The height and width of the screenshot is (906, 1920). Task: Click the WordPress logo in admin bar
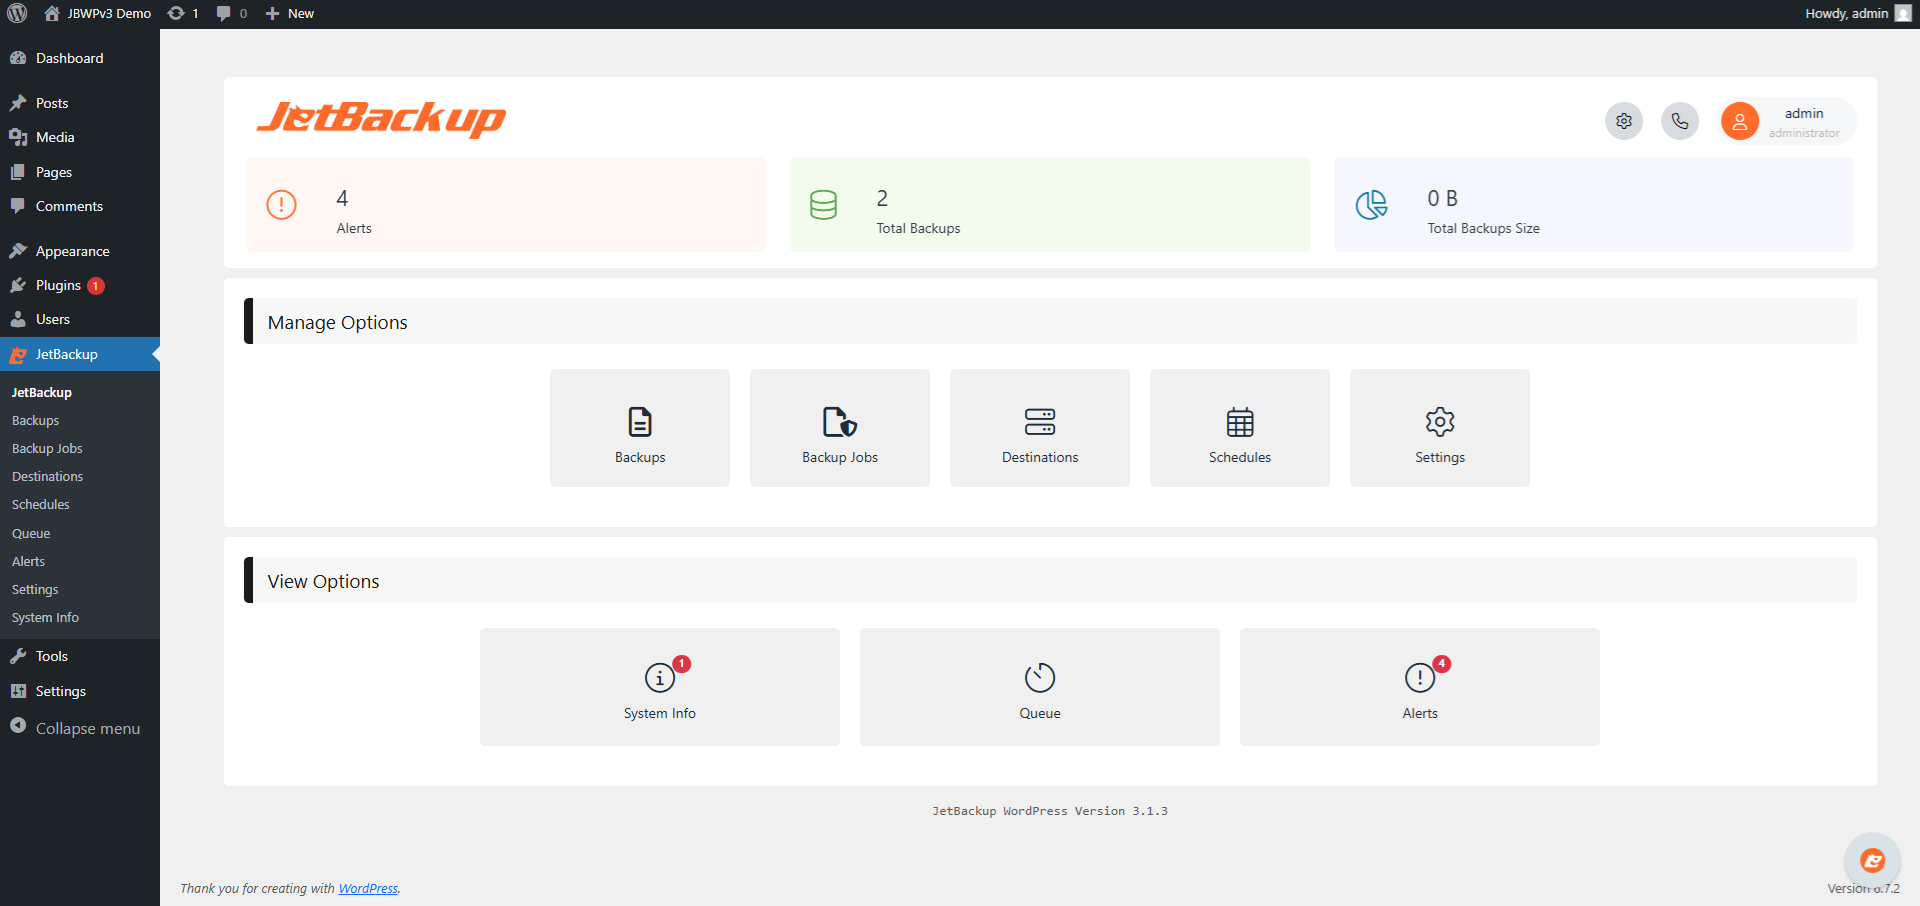coord(16,13)
